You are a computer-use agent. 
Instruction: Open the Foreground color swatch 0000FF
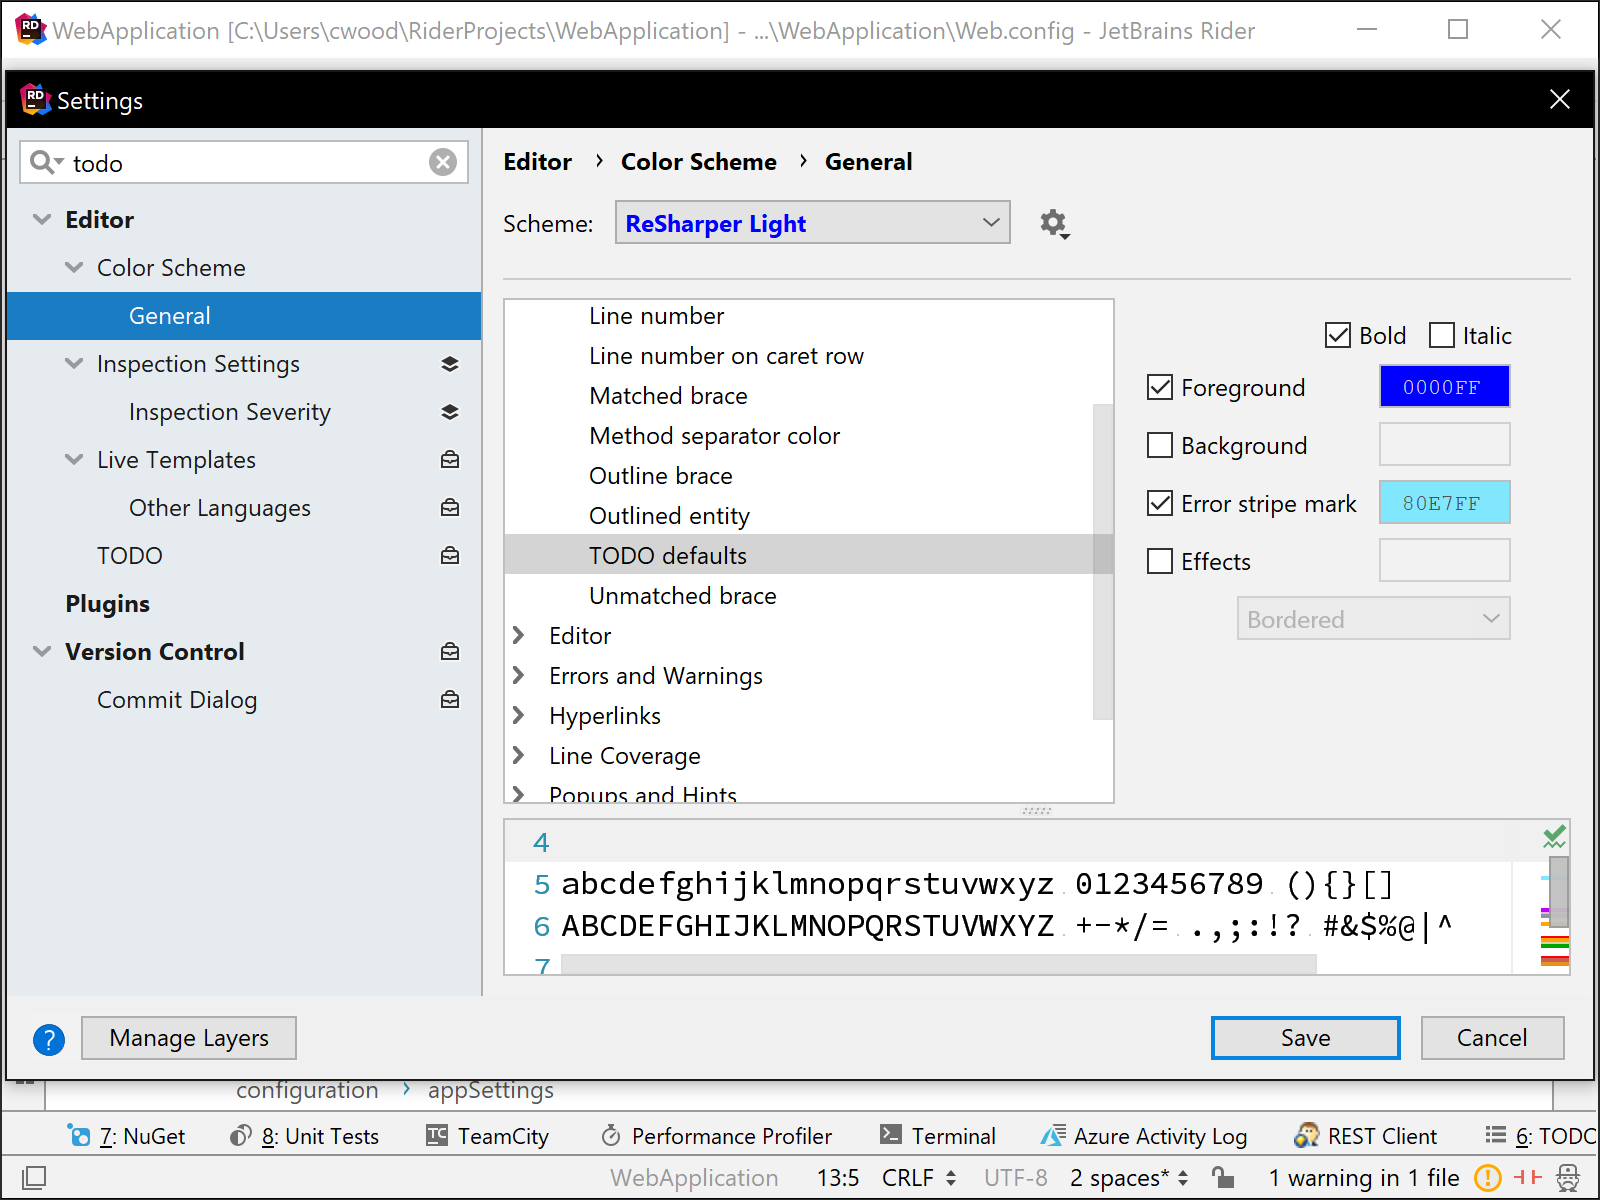[x=1444, y=387]
